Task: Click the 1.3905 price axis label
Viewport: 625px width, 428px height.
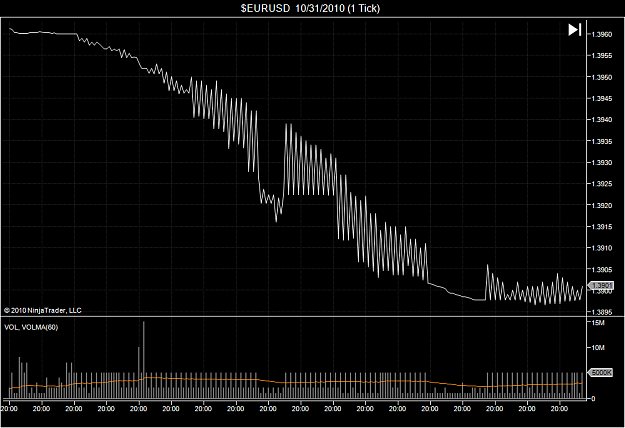Action: click(602, 270)
